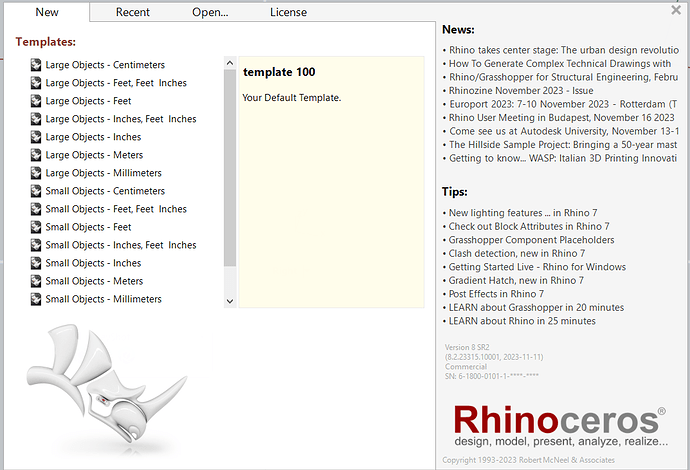The width and height of the screenshot is (690, 470).
Task: Pick Small Objects - Inches template name
Action: coord(93,264)
